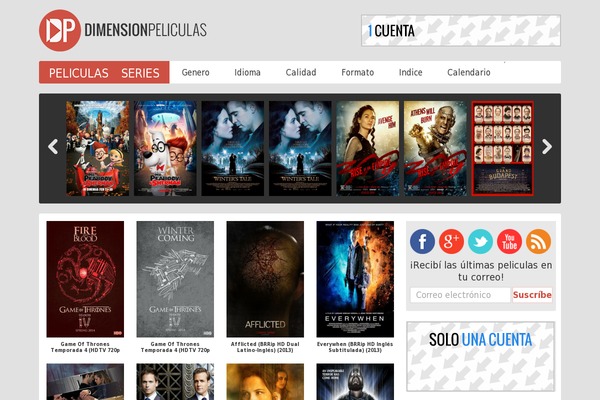Open the second Winter's Tale carousel poster
600x400 pixels.
300,149
